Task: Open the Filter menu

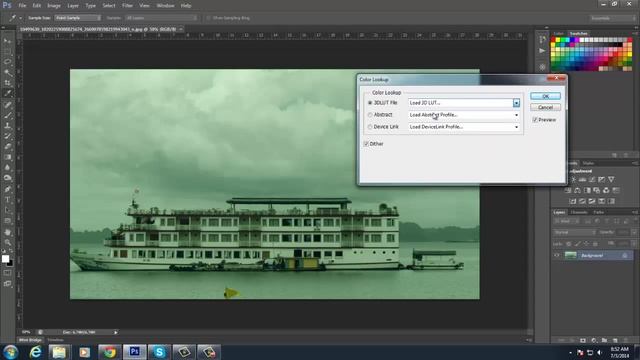Action: pyautogui.click(x=127, y=6)
